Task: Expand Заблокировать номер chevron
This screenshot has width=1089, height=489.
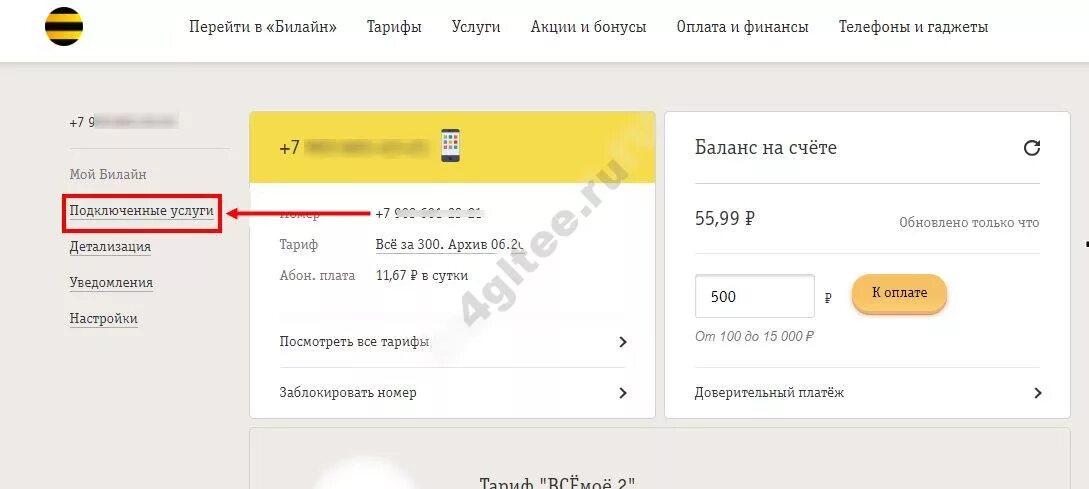Action: coord(623,393)
